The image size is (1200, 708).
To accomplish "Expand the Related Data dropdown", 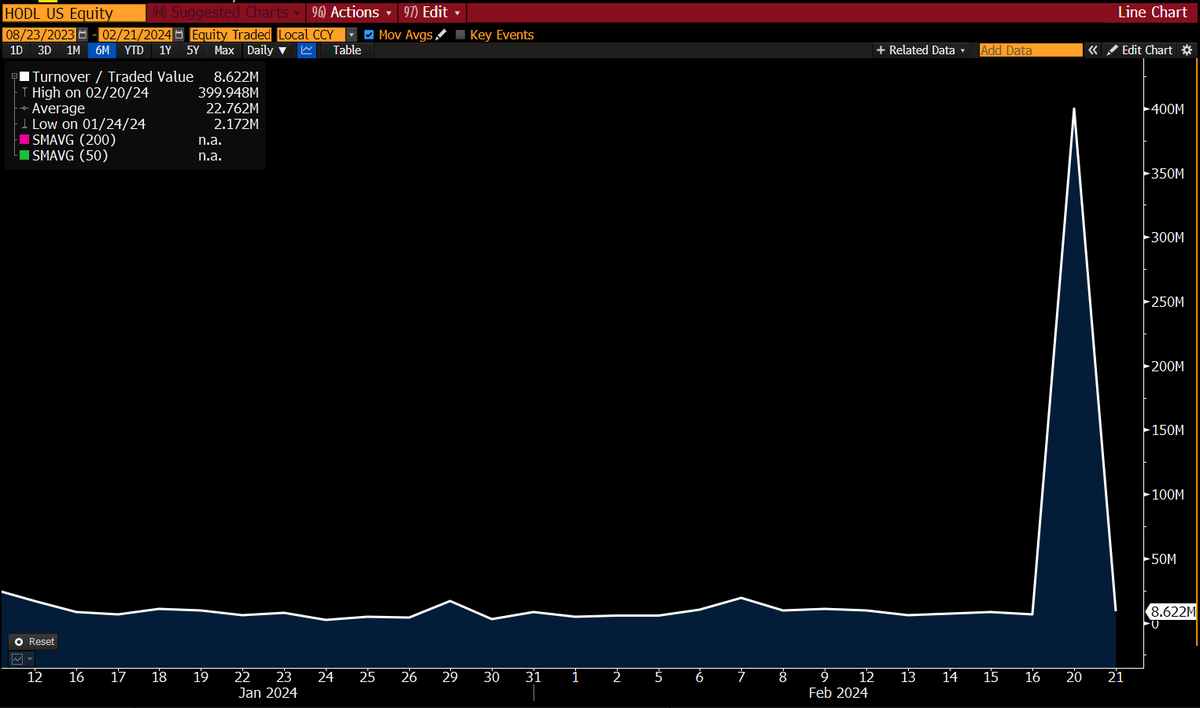I will (x=921, y=50).
